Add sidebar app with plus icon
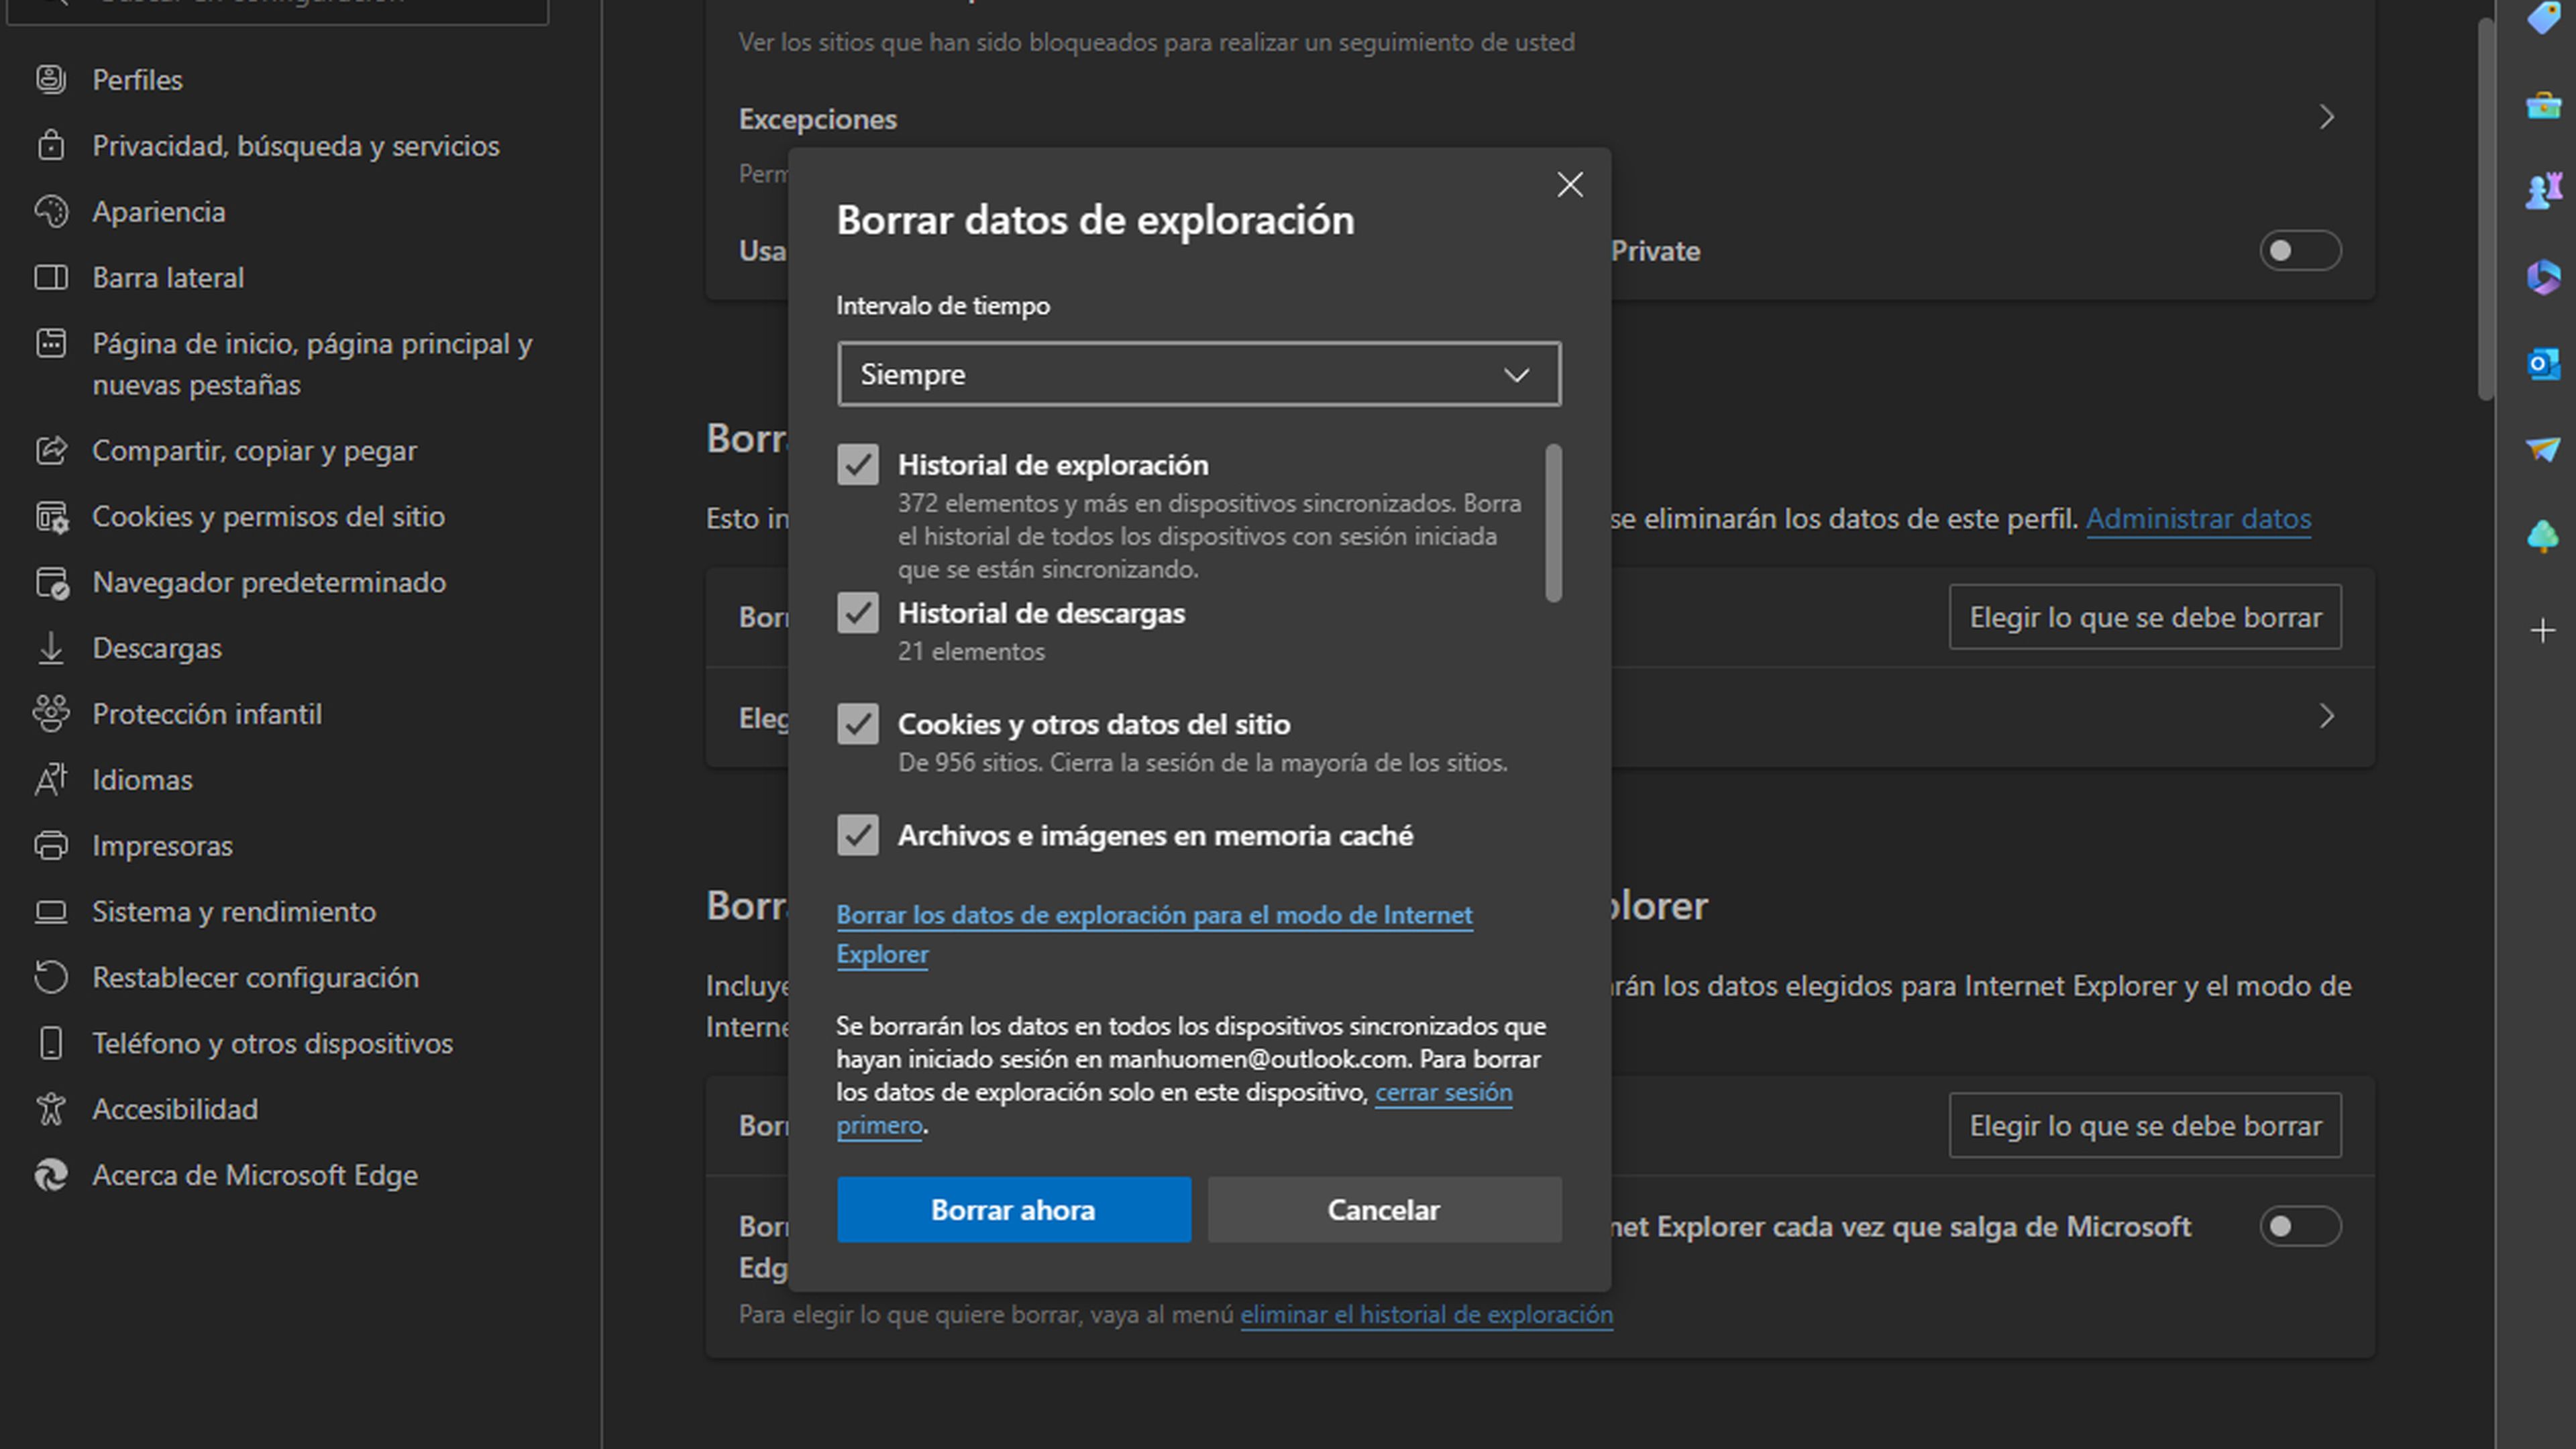Image resolution: width=2576 pixels, height=1449 pixels. 2543,631
